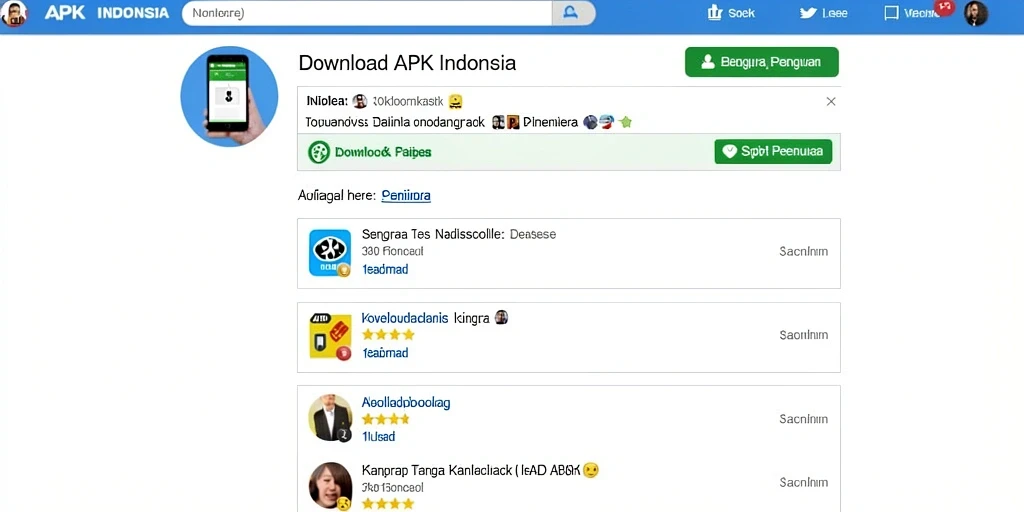Click the Download APK Indonsia heading

tap(407, 63)
